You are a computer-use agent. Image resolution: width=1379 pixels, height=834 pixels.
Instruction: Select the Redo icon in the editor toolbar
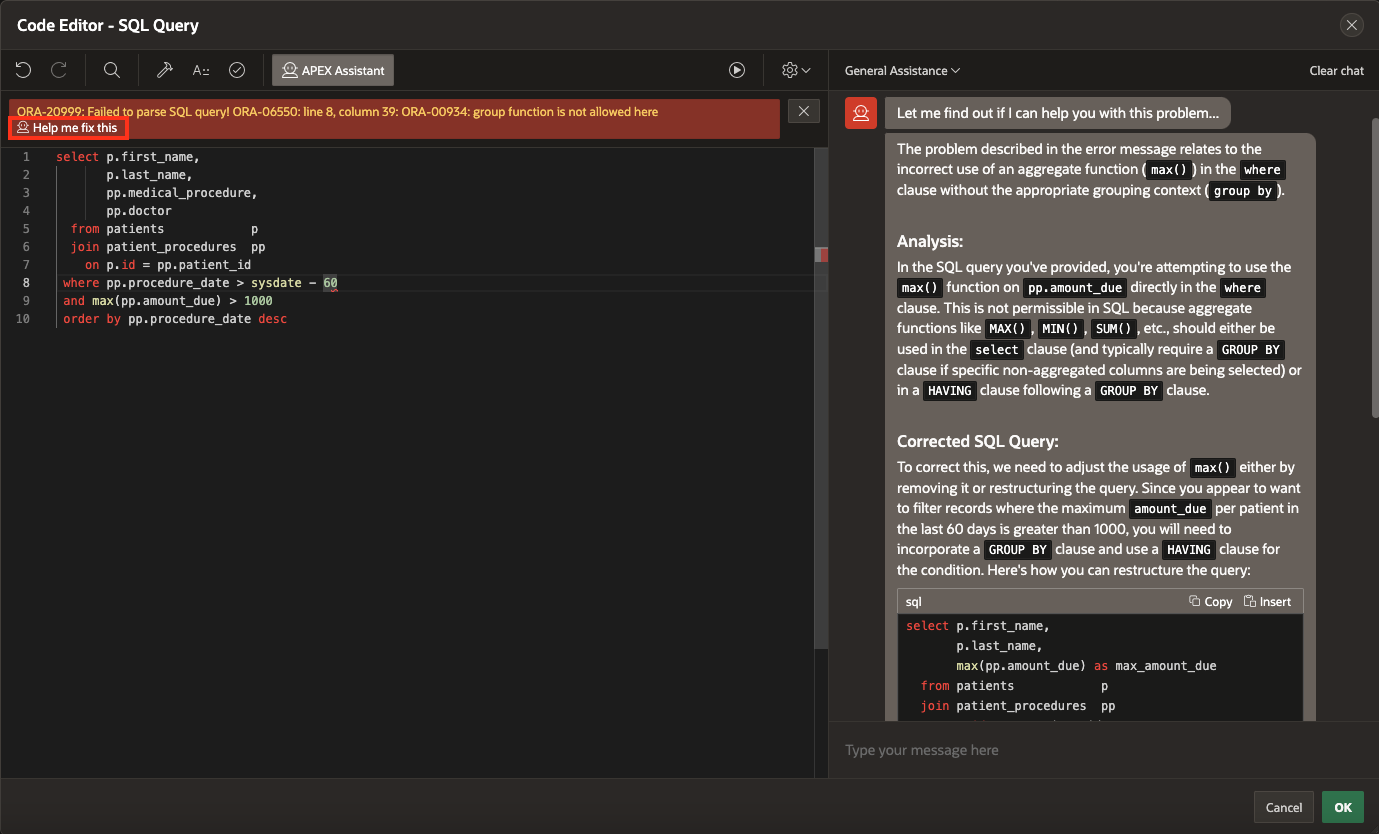pyautogui.click(x=60, y=70)
